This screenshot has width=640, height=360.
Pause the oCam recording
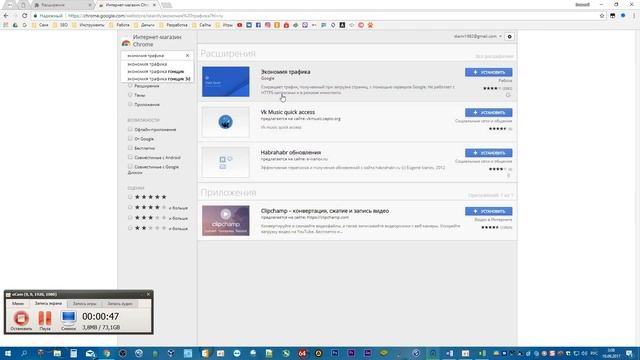[45, 320]
